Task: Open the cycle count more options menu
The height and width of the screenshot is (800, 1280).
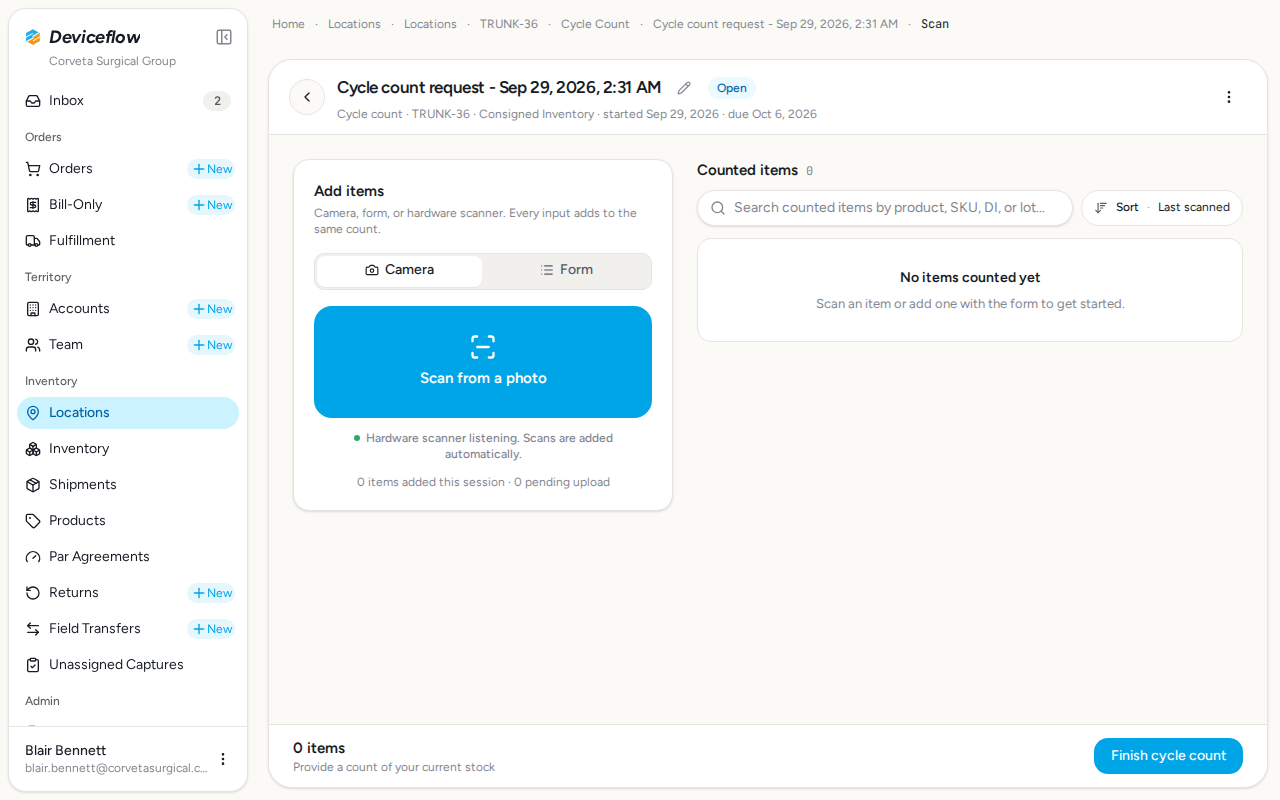Action: pos(1229,97)
